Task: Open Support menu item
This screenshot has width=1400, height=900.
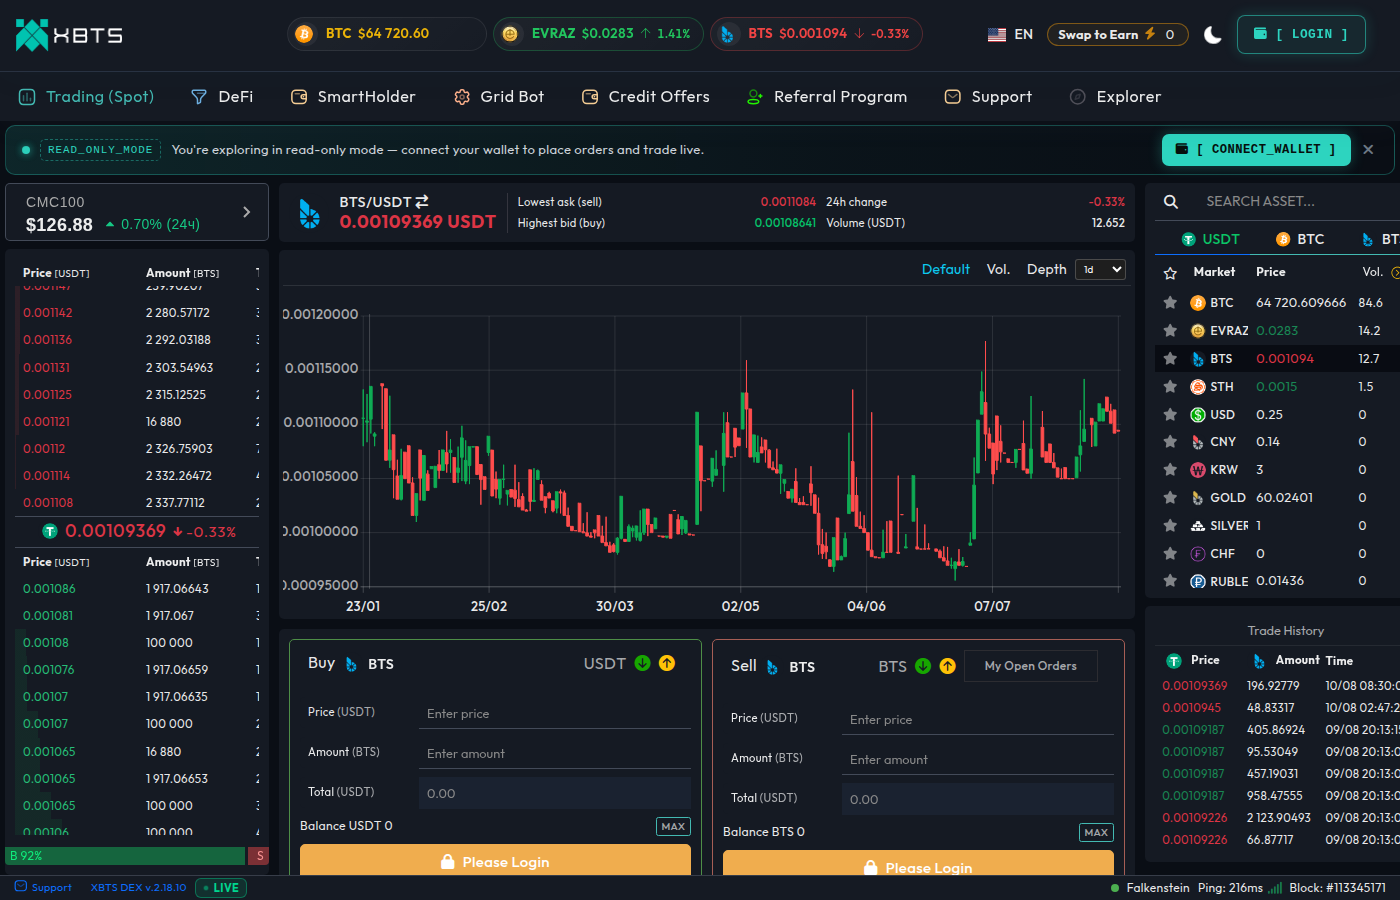Action: point(988,97)
